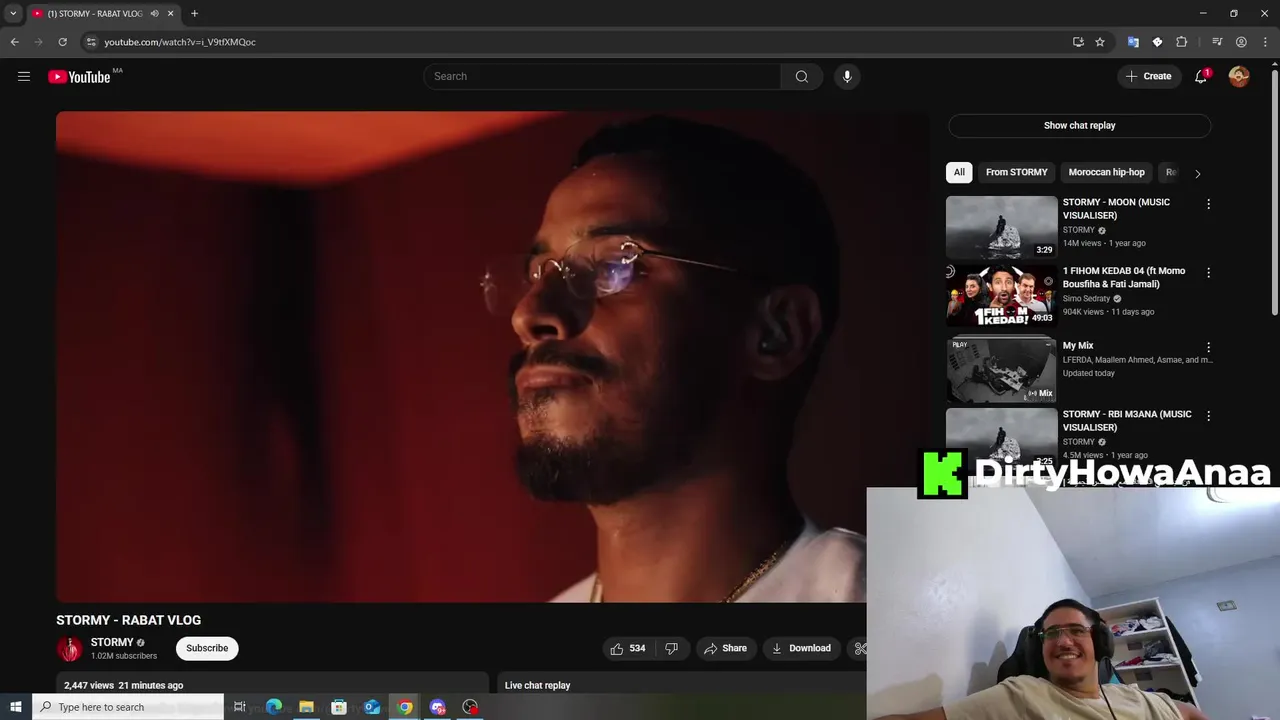Open STORMY - RBI M3ANA video title
Image resolution: width=1280 pixels, height=720 pixels.
[1127, 420]
